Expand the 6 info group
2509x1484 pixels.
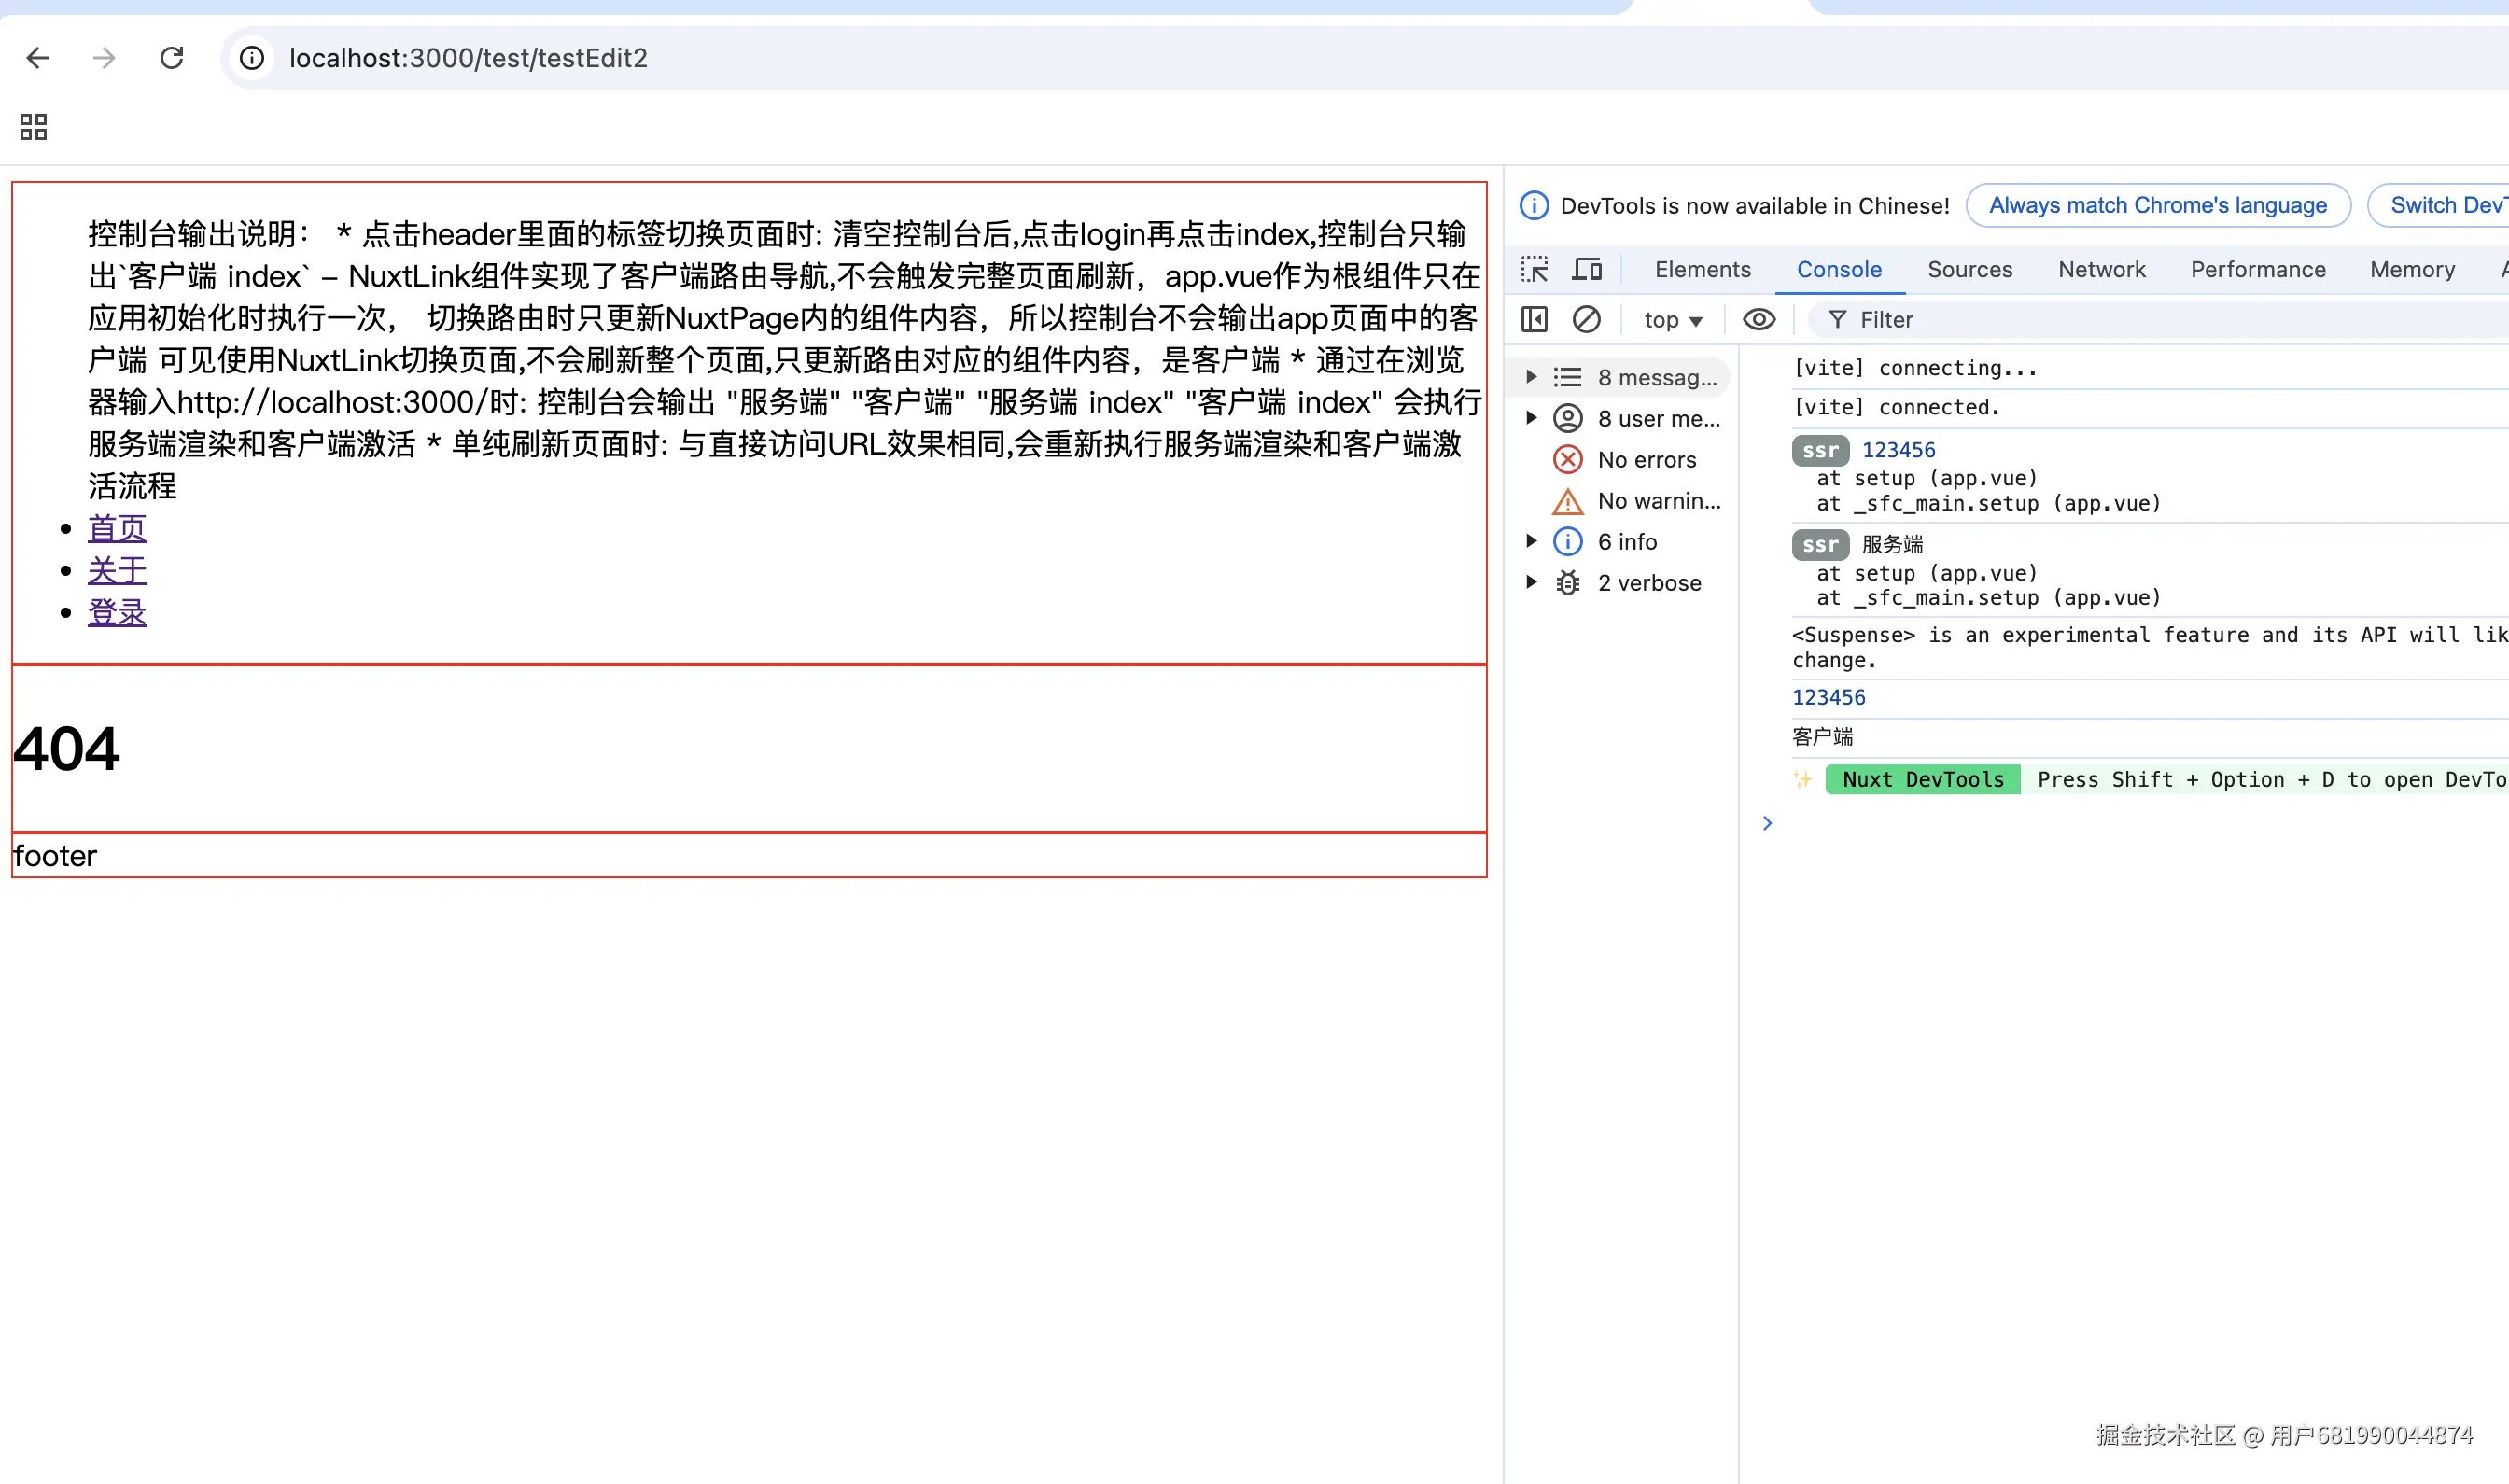click(1531, 541)
